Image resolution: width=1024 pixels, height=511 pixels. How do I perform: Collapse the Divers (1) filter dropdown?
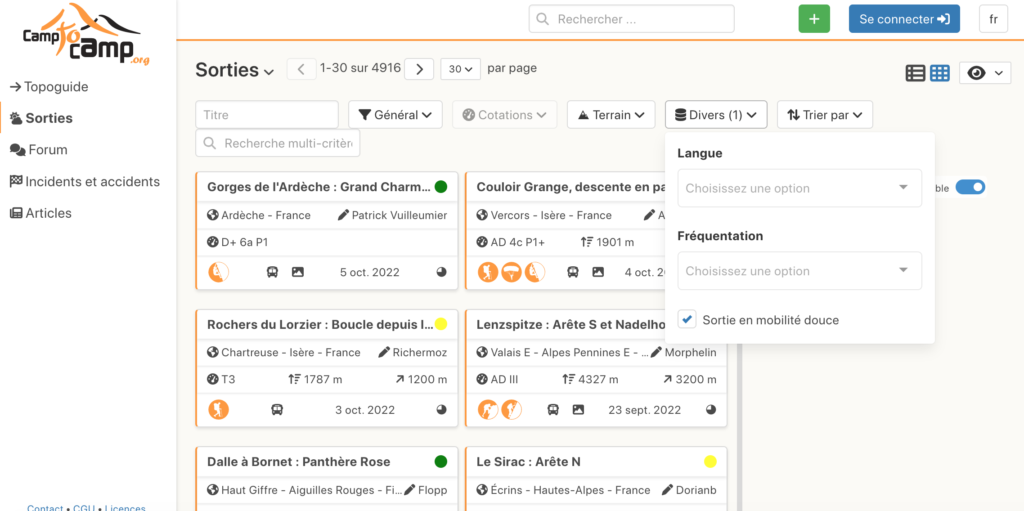pos(716,114)
